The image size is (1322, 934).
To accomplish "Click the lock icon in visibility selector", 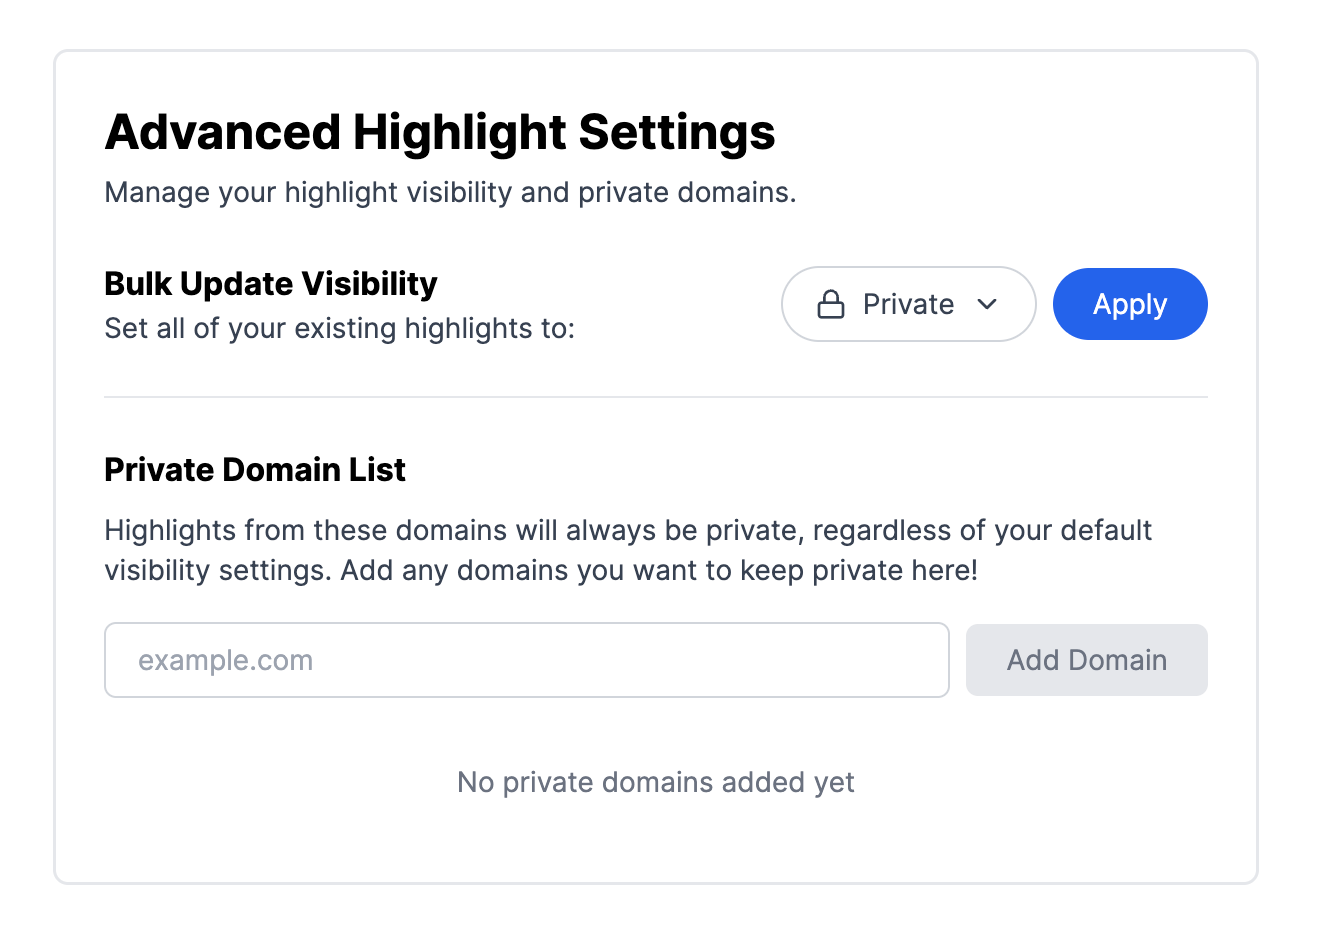I will click(831, 304).
